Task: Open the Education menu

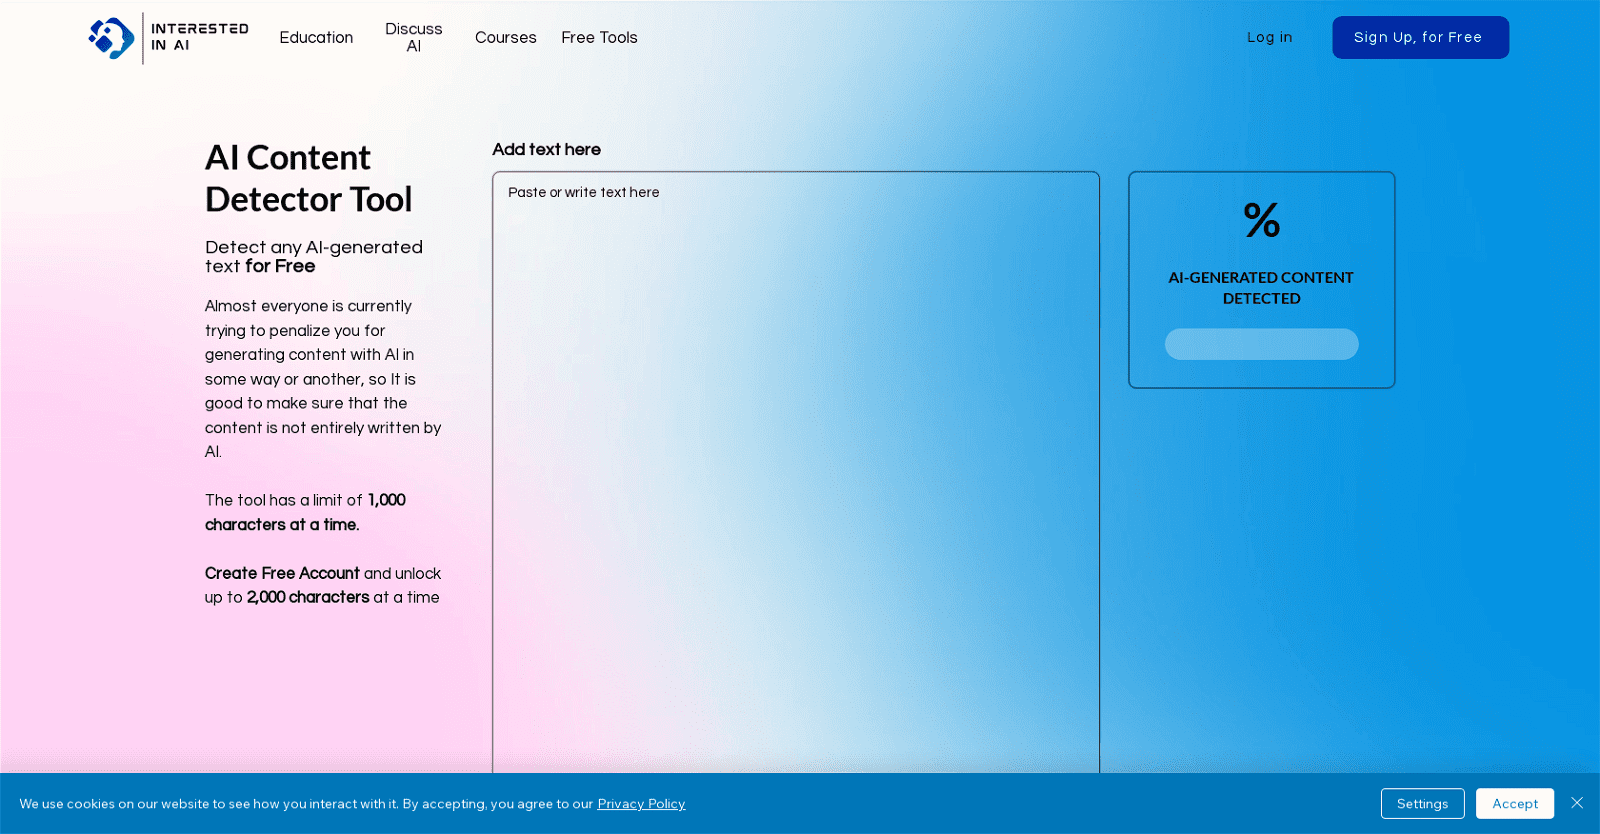Action: tap(316, 38)
